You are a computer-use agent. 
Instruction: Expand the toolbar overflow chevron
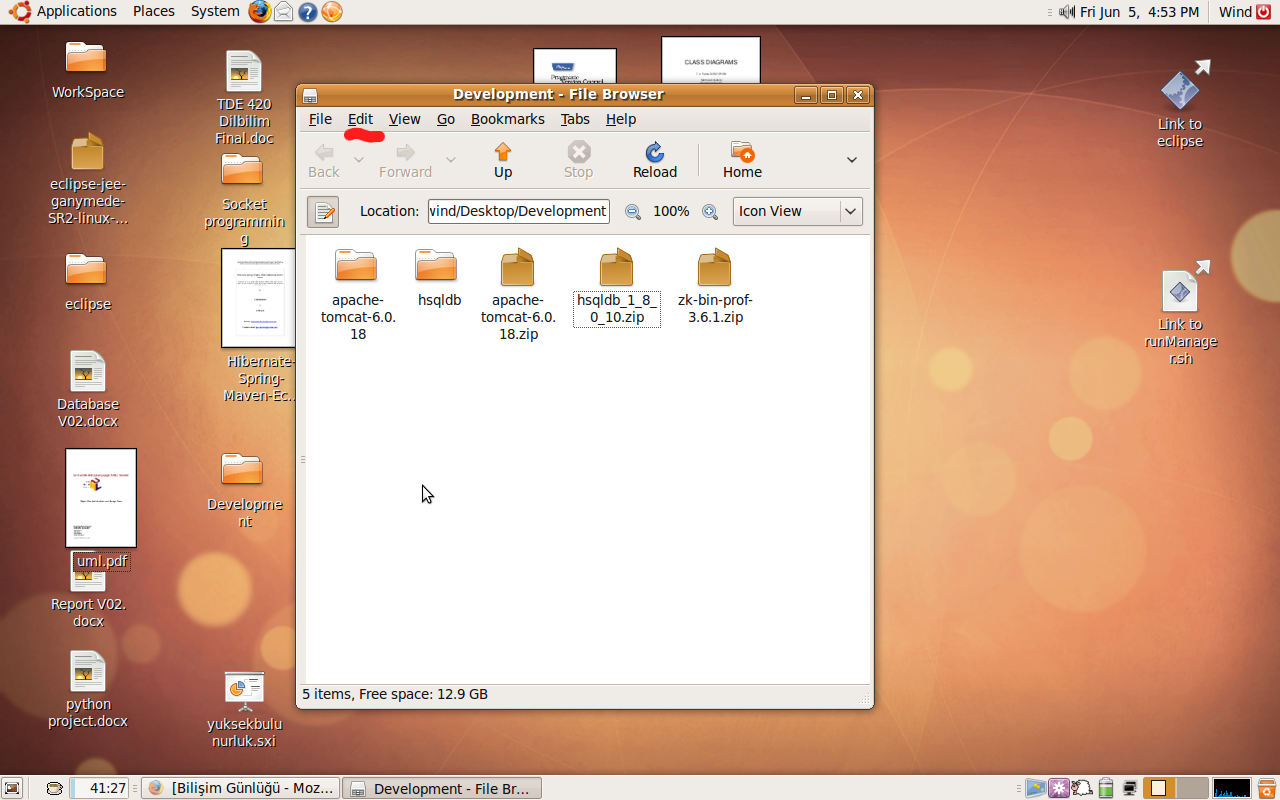click(x=852, y=160)
